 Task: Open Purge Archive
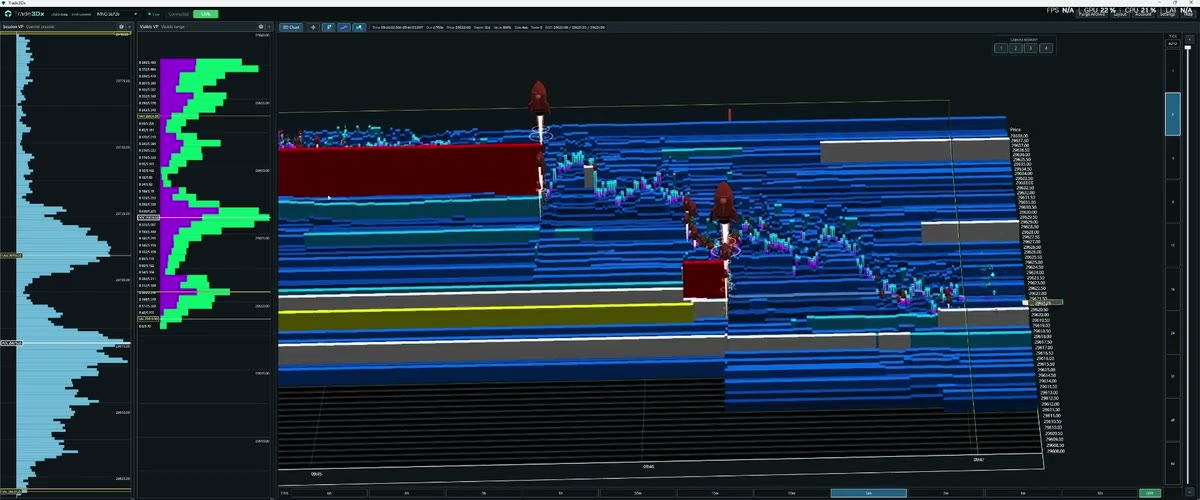coord(1092,14)
